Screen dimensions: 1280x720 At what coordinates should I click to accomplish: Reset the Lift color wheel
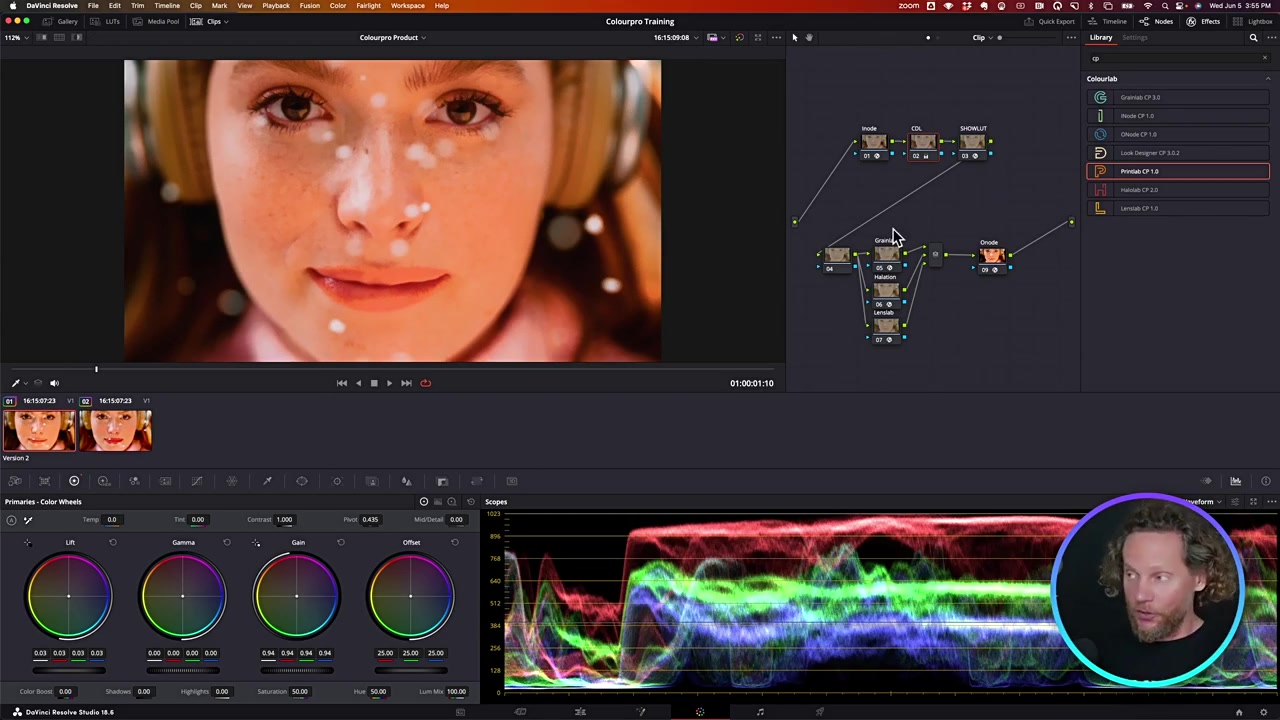tap(112, 542)
